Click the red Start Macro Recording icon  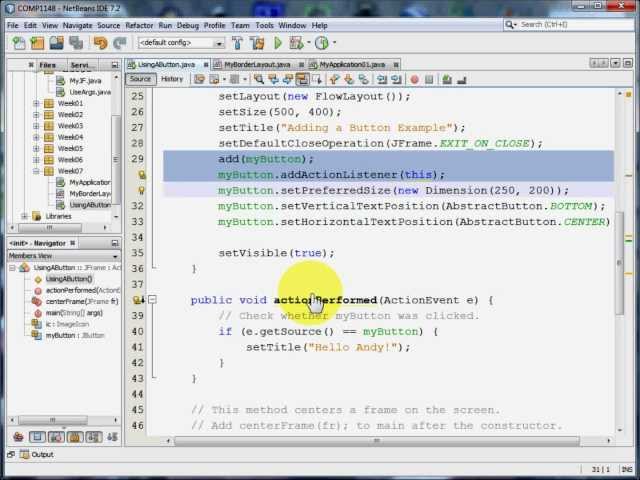click(x=414, y=80)
